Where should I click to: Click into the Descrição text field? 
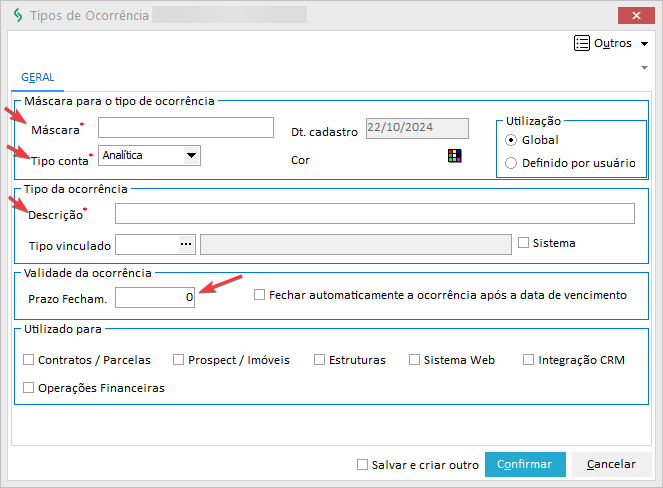click(x=374, y=213)
